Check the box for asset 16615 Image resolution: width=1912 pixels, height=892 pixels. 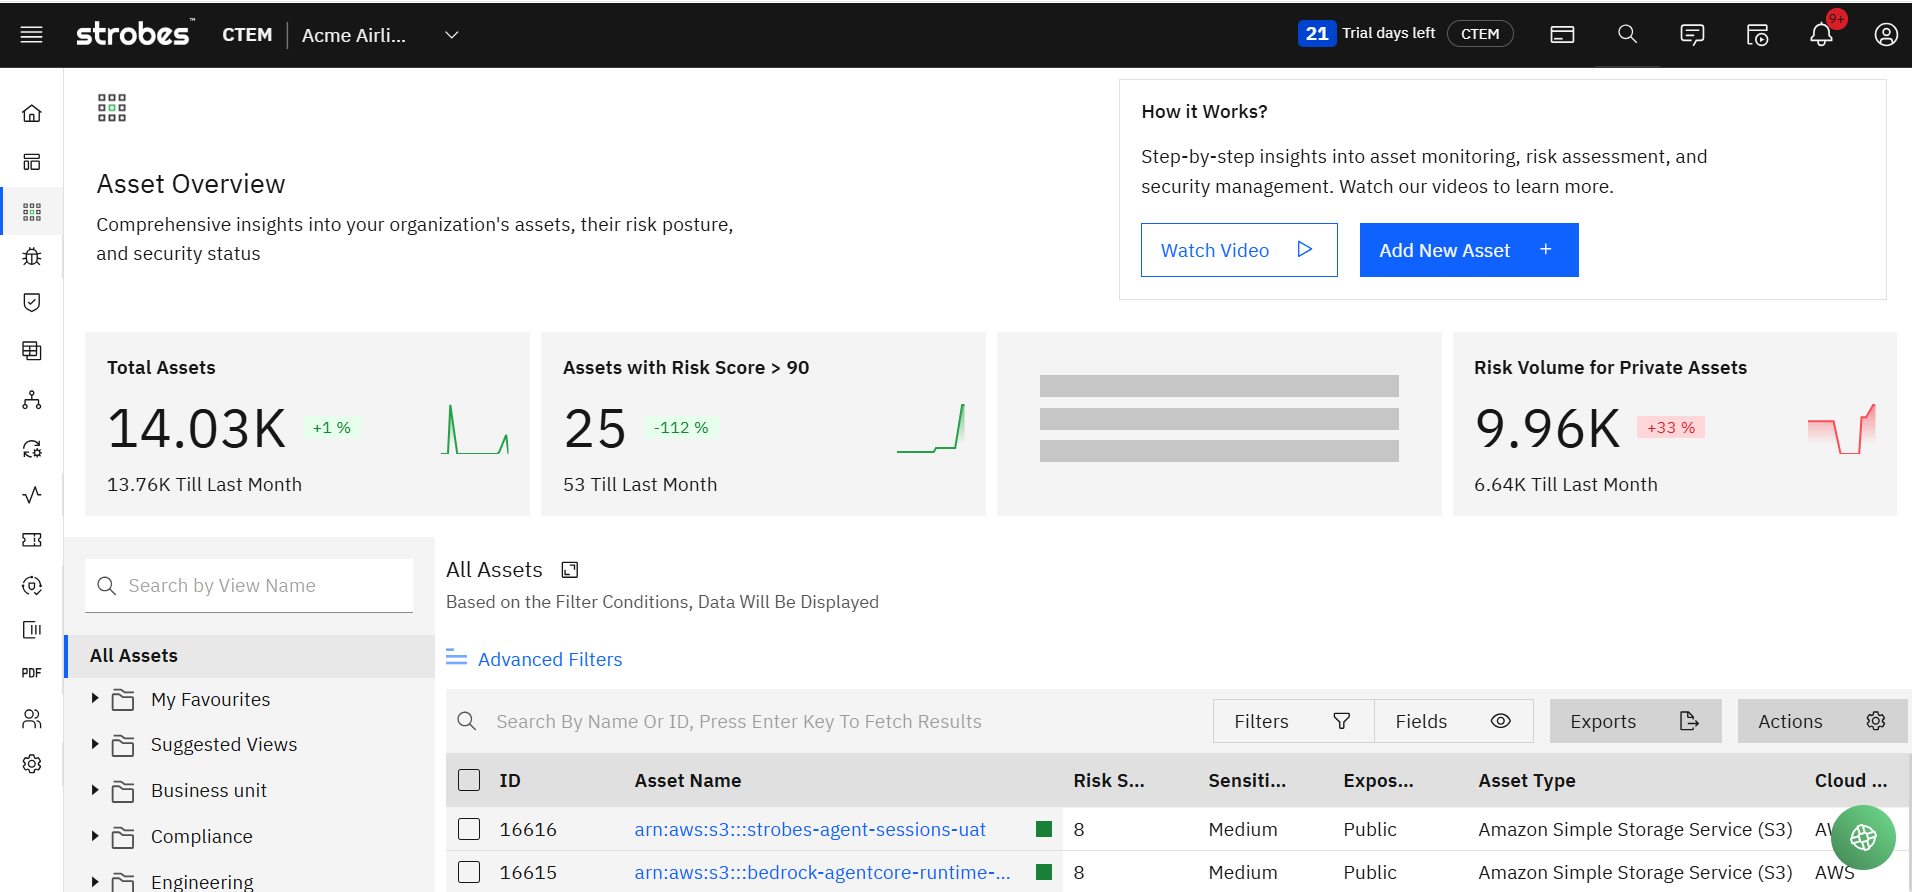[x=469, y=872]
